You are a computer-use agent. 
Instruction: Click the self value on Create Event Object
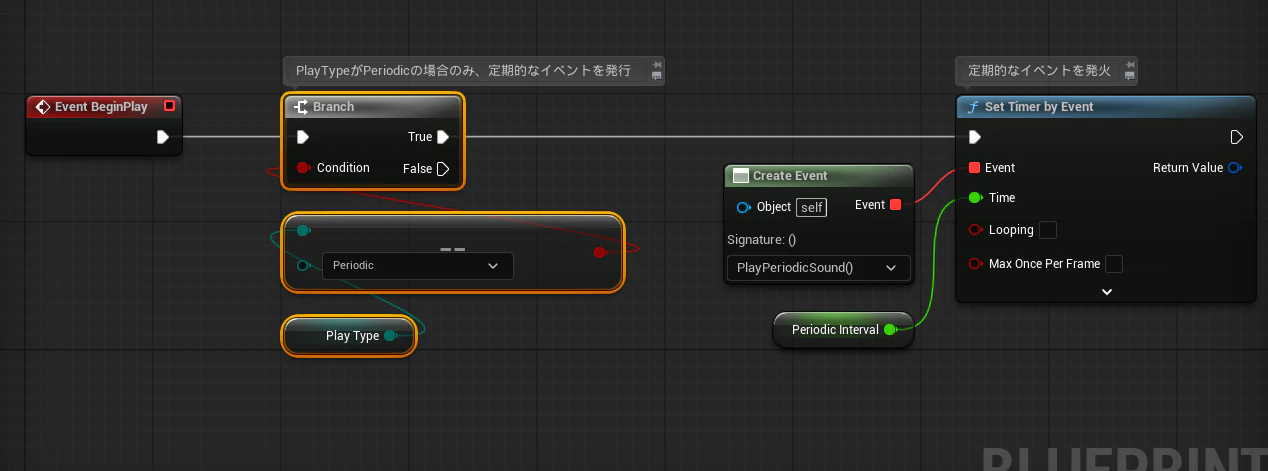click(811, 207)
